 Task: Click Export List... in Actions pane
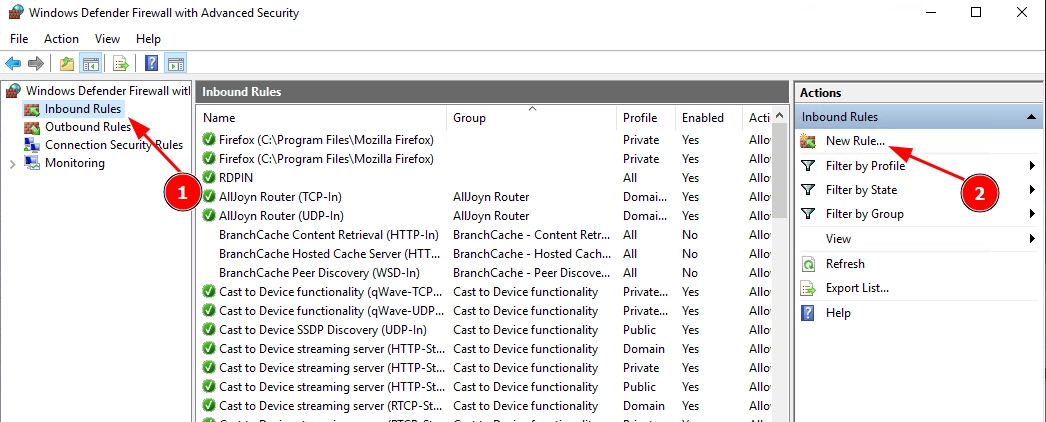pyautogui.click(x=857, y=288)
